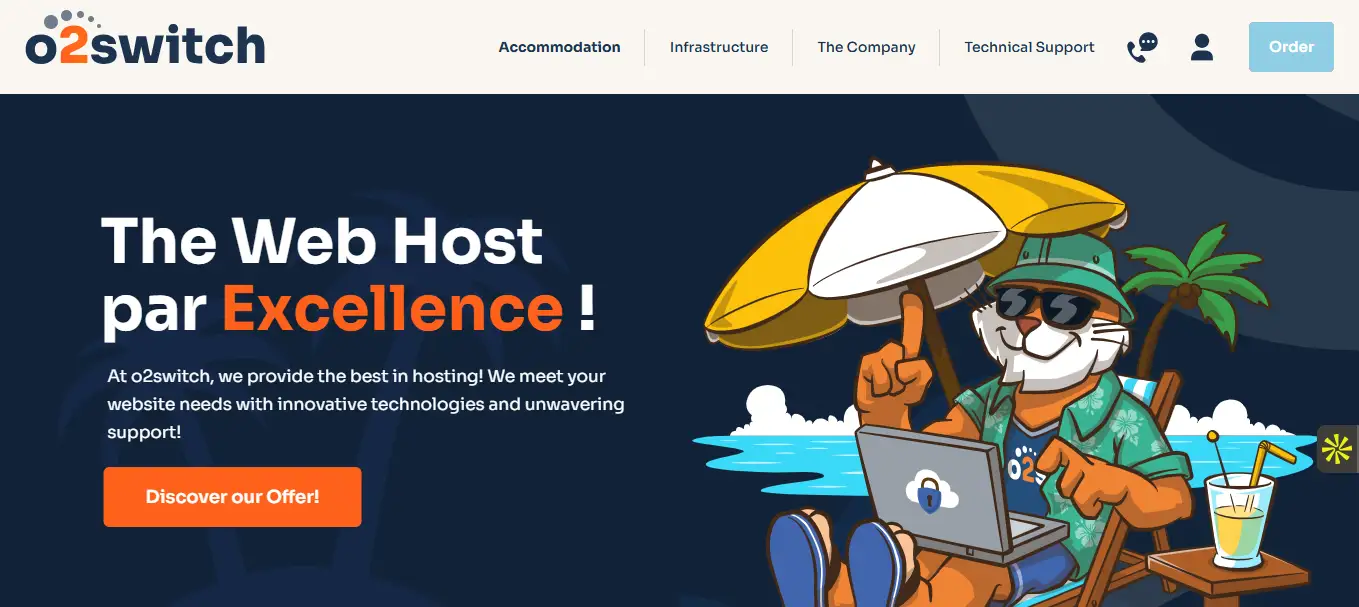Click the blue Order button

(1291, 47)
